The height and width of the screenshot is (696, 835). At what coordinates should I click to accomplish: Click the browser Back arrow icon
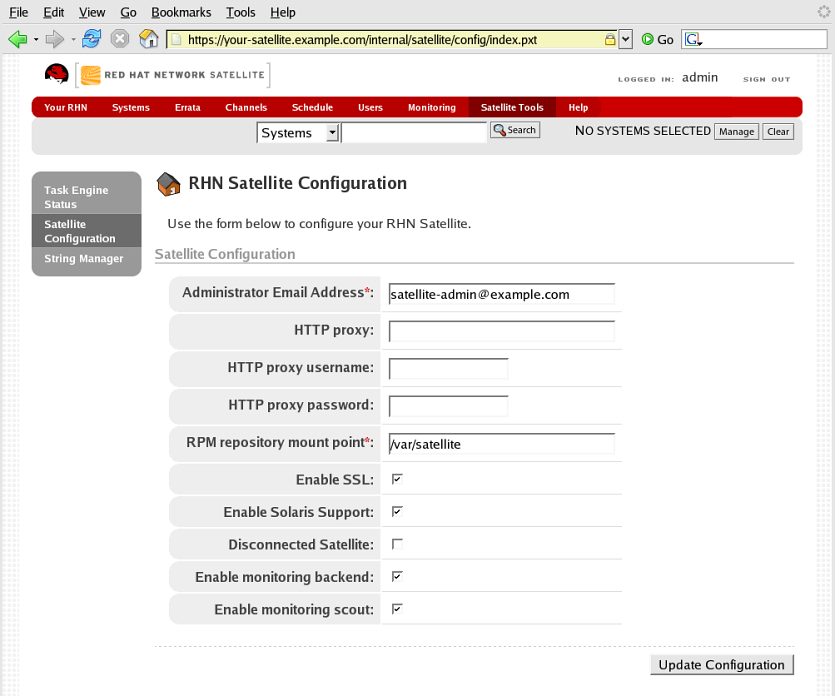(x=18, y=39)
